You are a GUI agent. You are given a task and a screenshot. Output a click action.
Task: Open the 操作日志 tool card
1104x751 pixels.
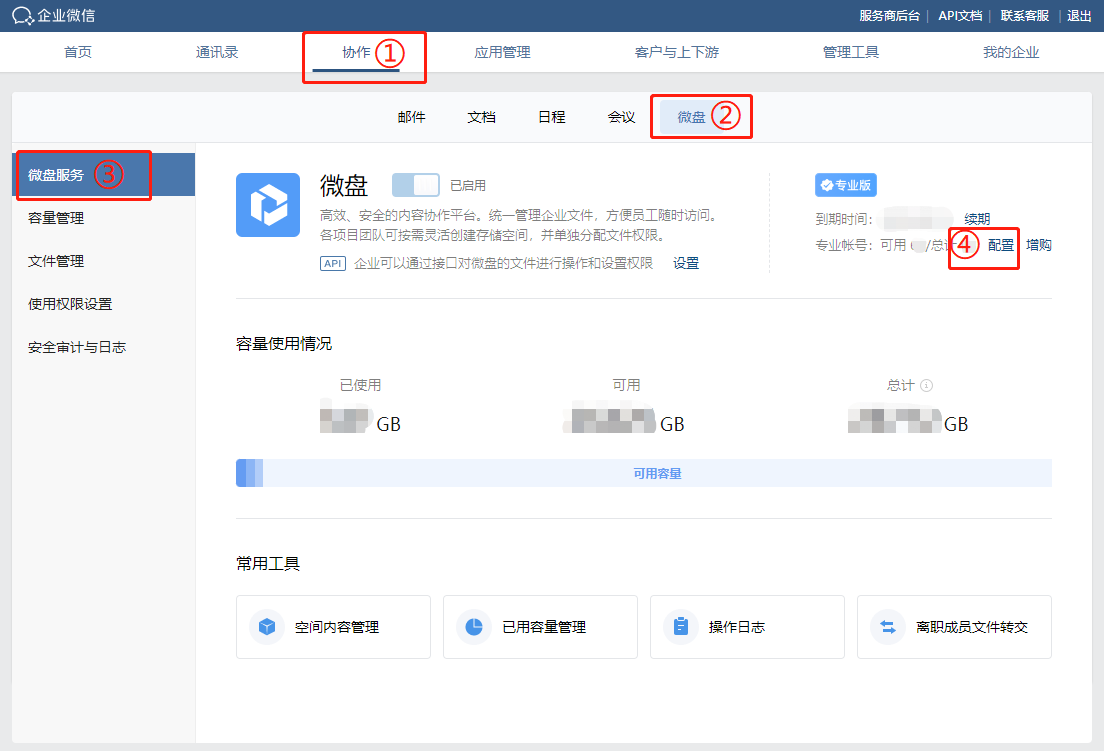[747, 627]
